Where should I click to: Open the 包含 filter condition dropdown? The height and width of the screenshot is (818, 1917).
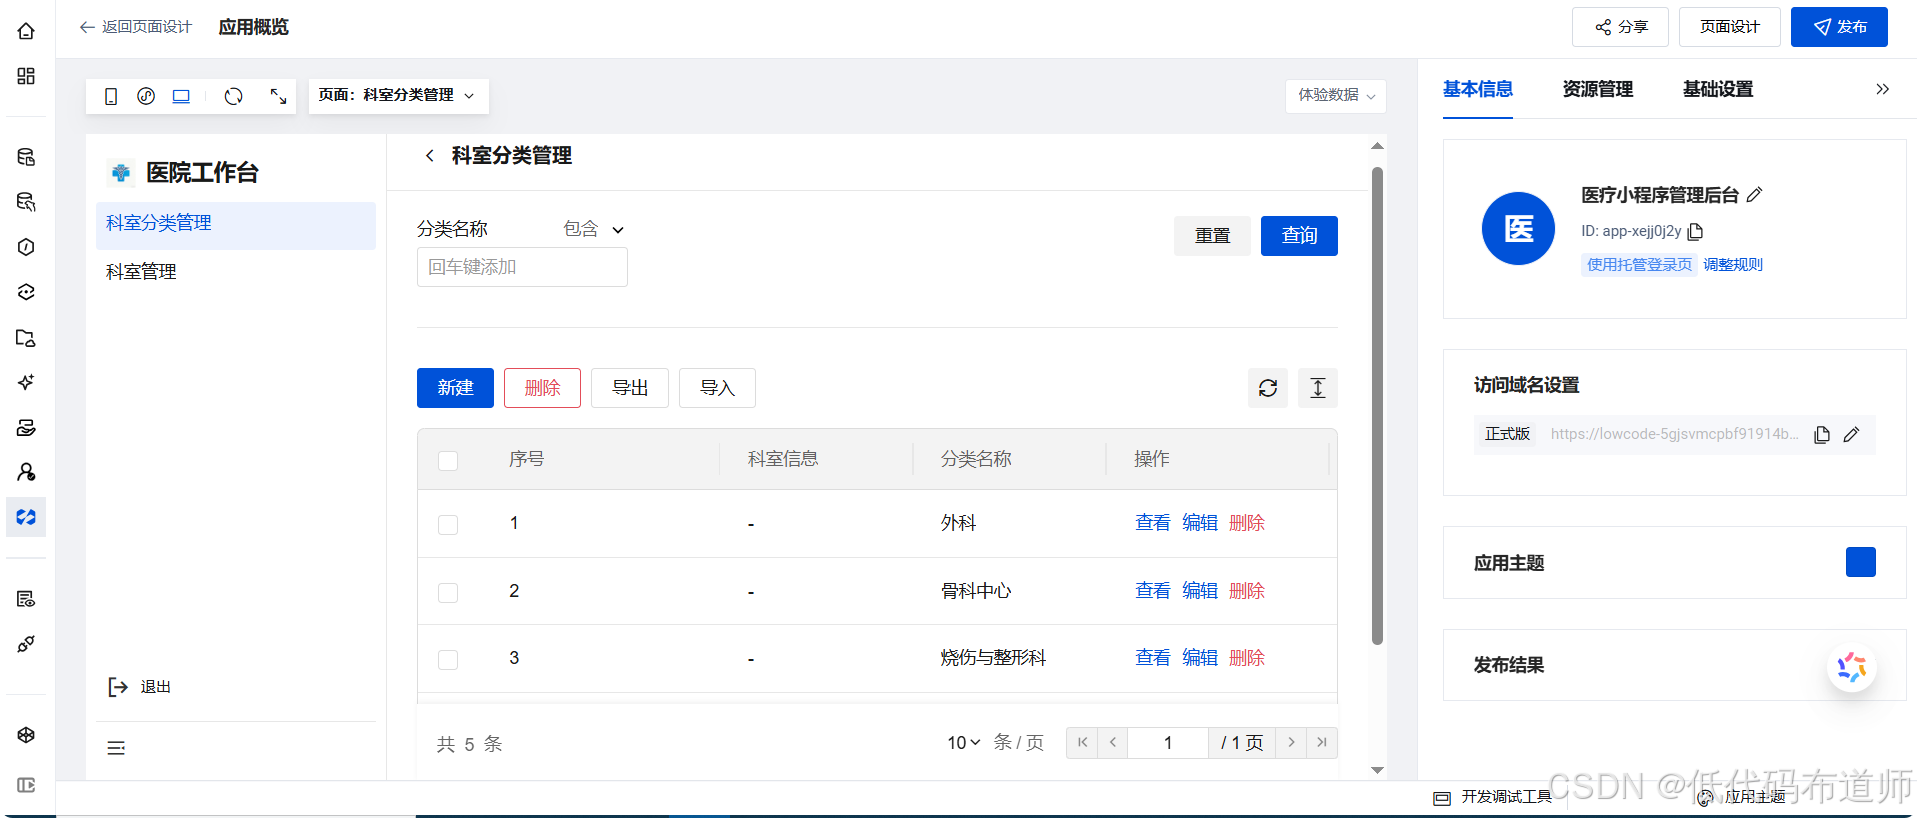point(594,229)
